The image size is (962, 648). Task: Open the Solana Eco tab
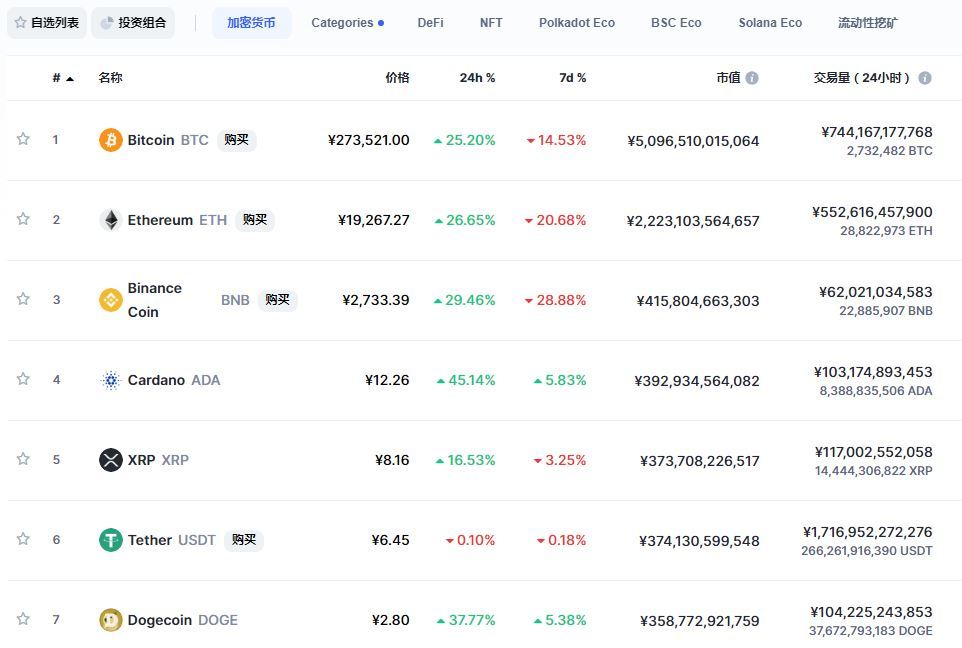click(x=770, y=23)
